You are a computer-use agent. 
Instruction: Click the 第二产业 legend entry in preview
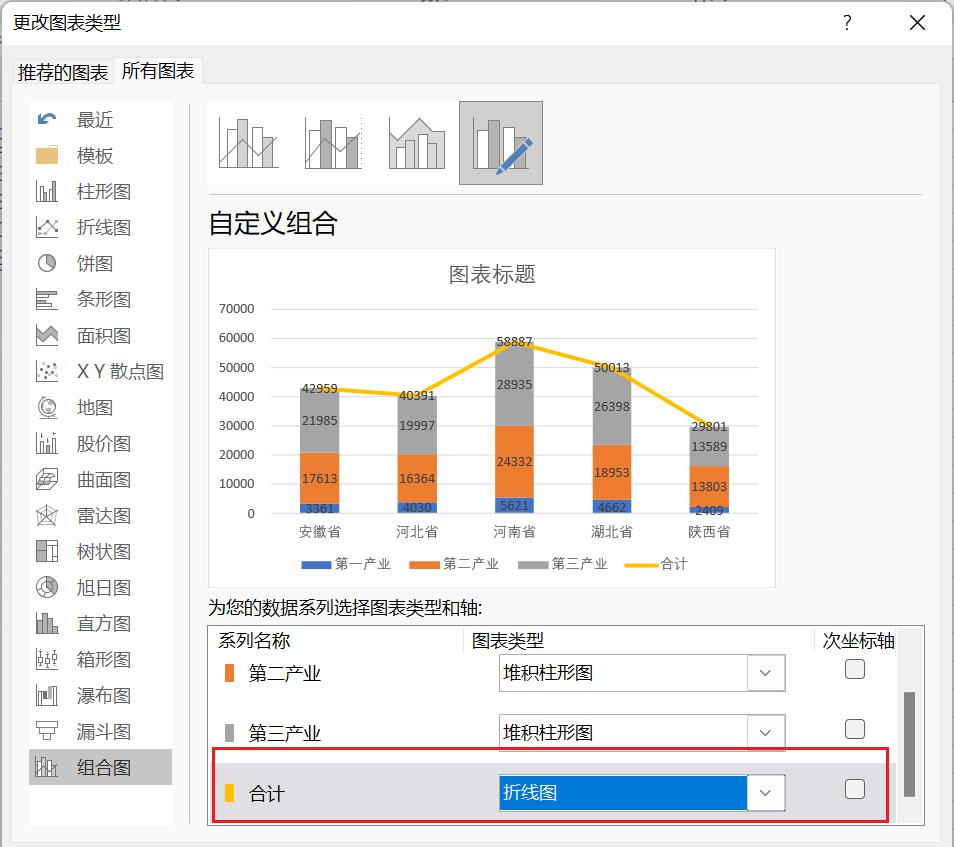pyautogui.click(x=454, y=564)
